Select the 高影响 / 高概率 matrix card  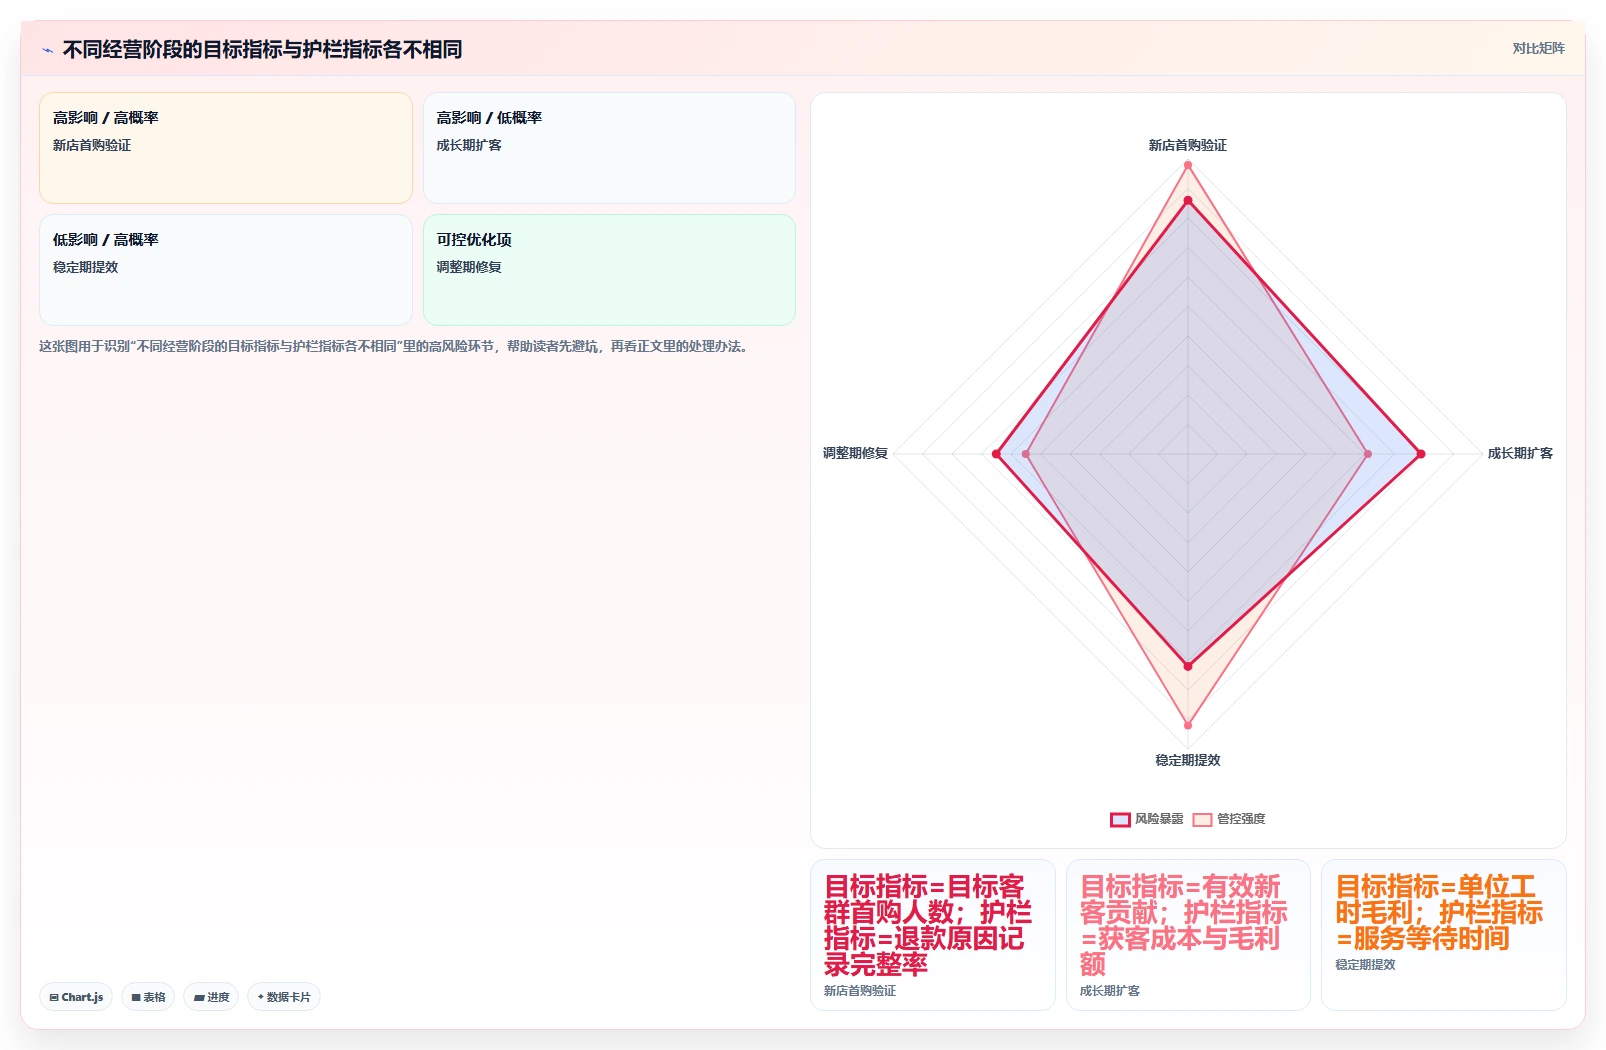[226, 148]
